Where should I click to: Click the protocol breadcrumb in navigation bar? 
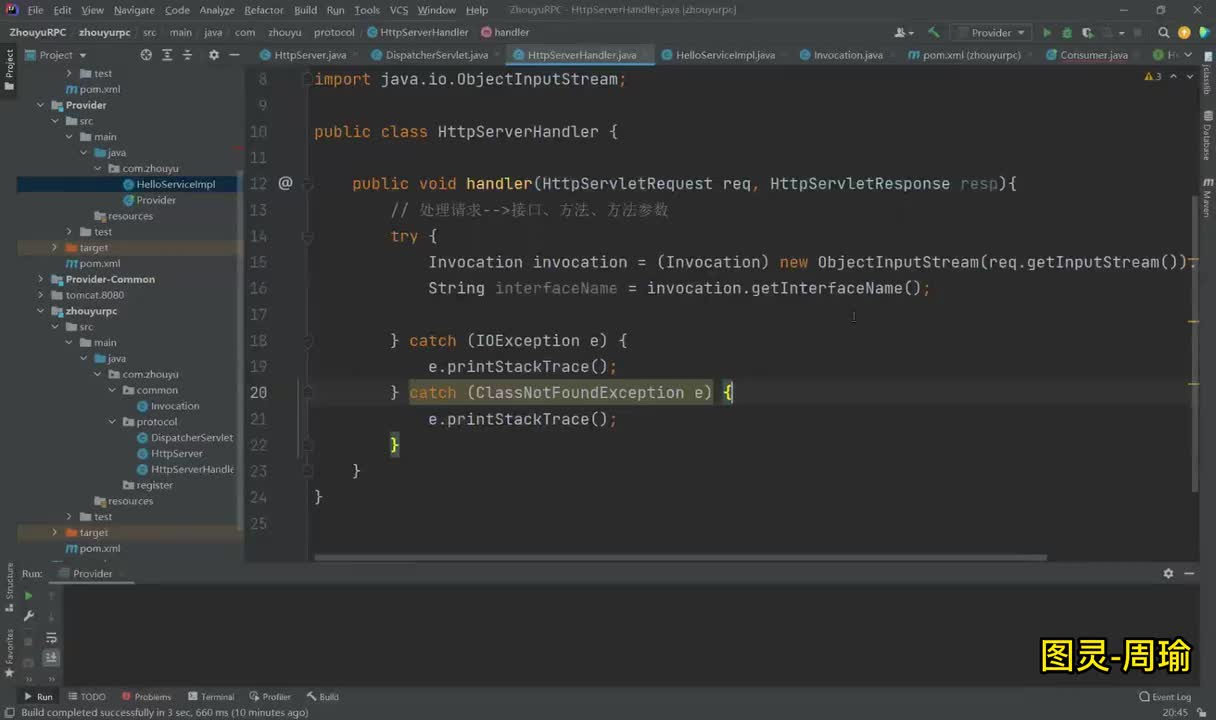tap(334, 32)
